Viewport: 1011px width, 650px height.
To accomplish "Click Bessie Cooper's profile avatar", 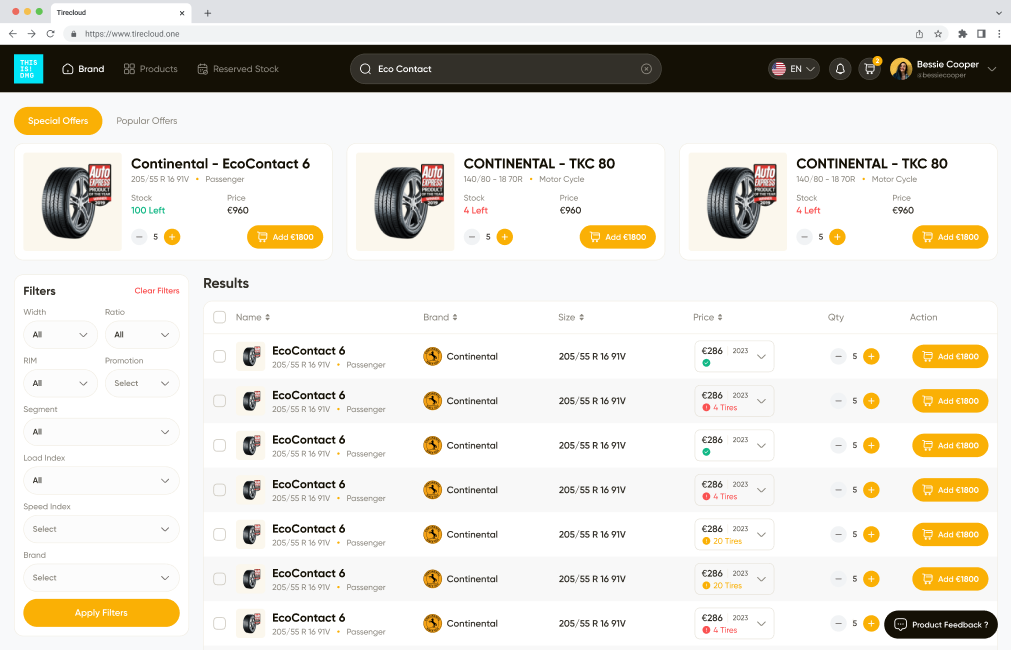I will [901, 69].
